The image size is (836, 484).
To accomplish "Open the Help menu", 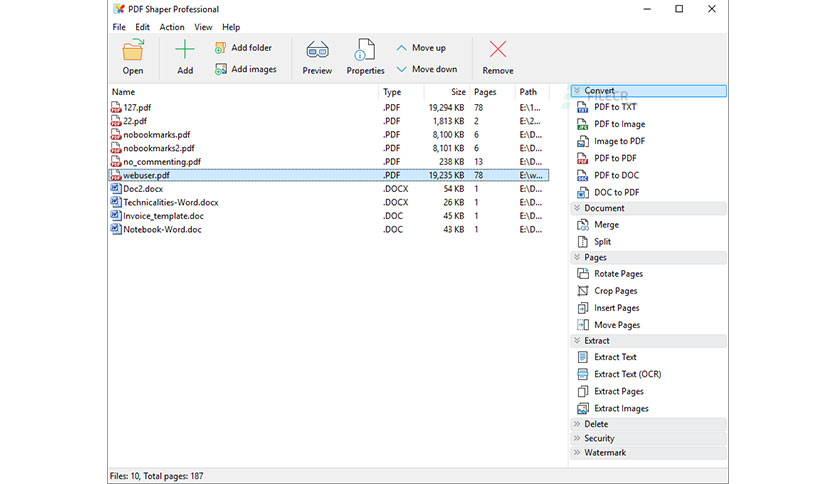I will 231,27.
